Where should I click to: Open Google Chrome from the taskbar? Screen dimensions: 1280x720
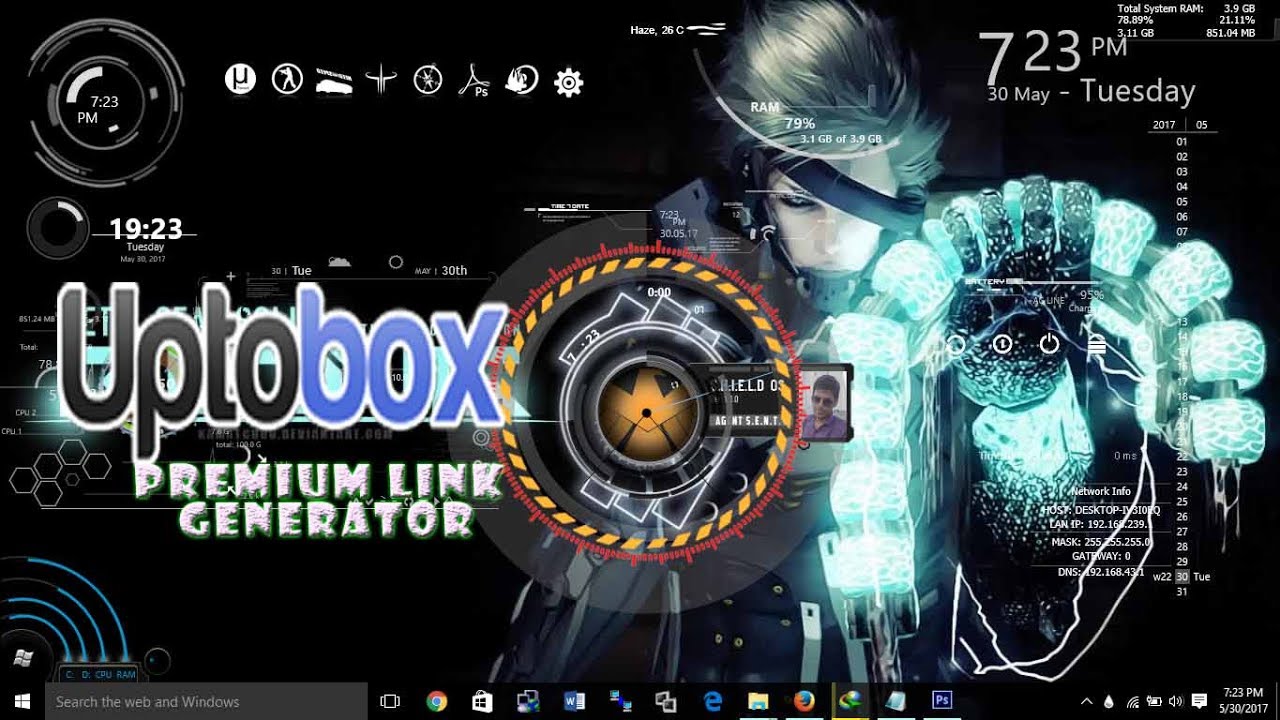436,701
